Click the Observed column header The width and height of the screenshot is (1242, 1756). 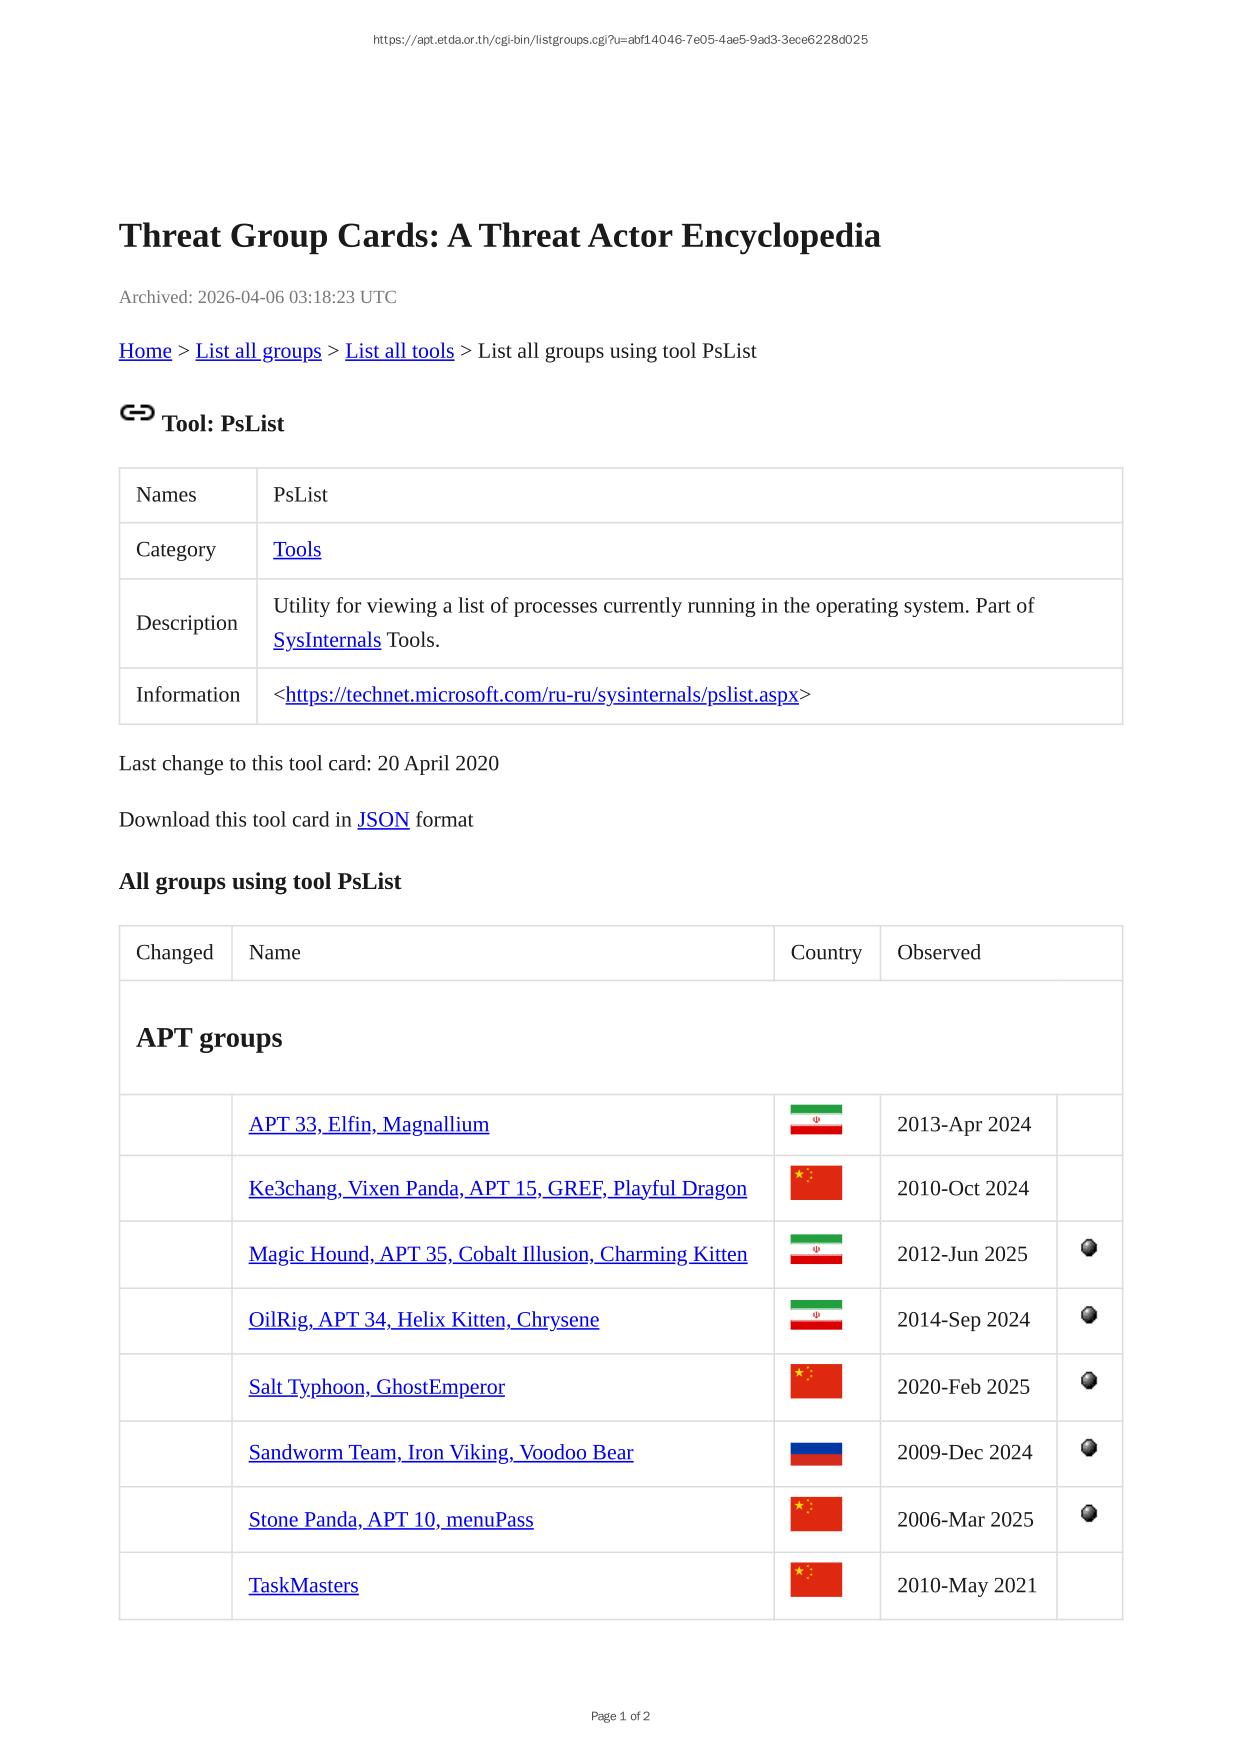(938, 953)
